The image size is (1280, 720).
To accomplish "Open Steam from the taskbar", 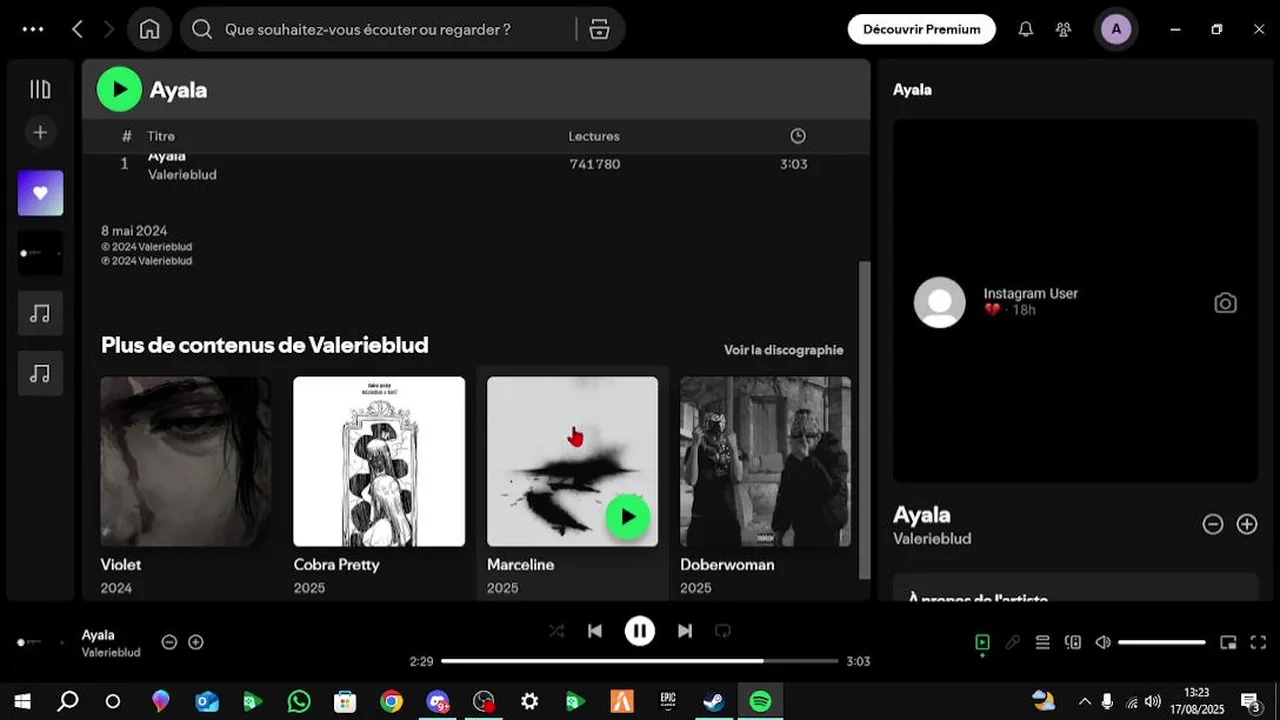I will click(x=714, y=701).
